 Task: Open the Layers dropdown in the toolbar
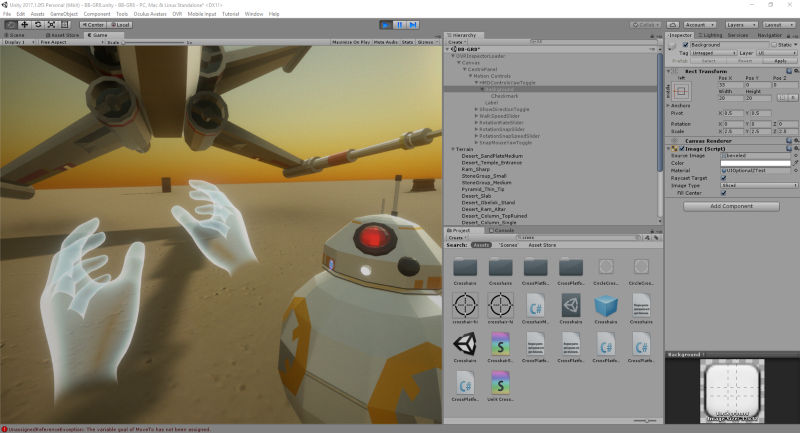(741, 24)
